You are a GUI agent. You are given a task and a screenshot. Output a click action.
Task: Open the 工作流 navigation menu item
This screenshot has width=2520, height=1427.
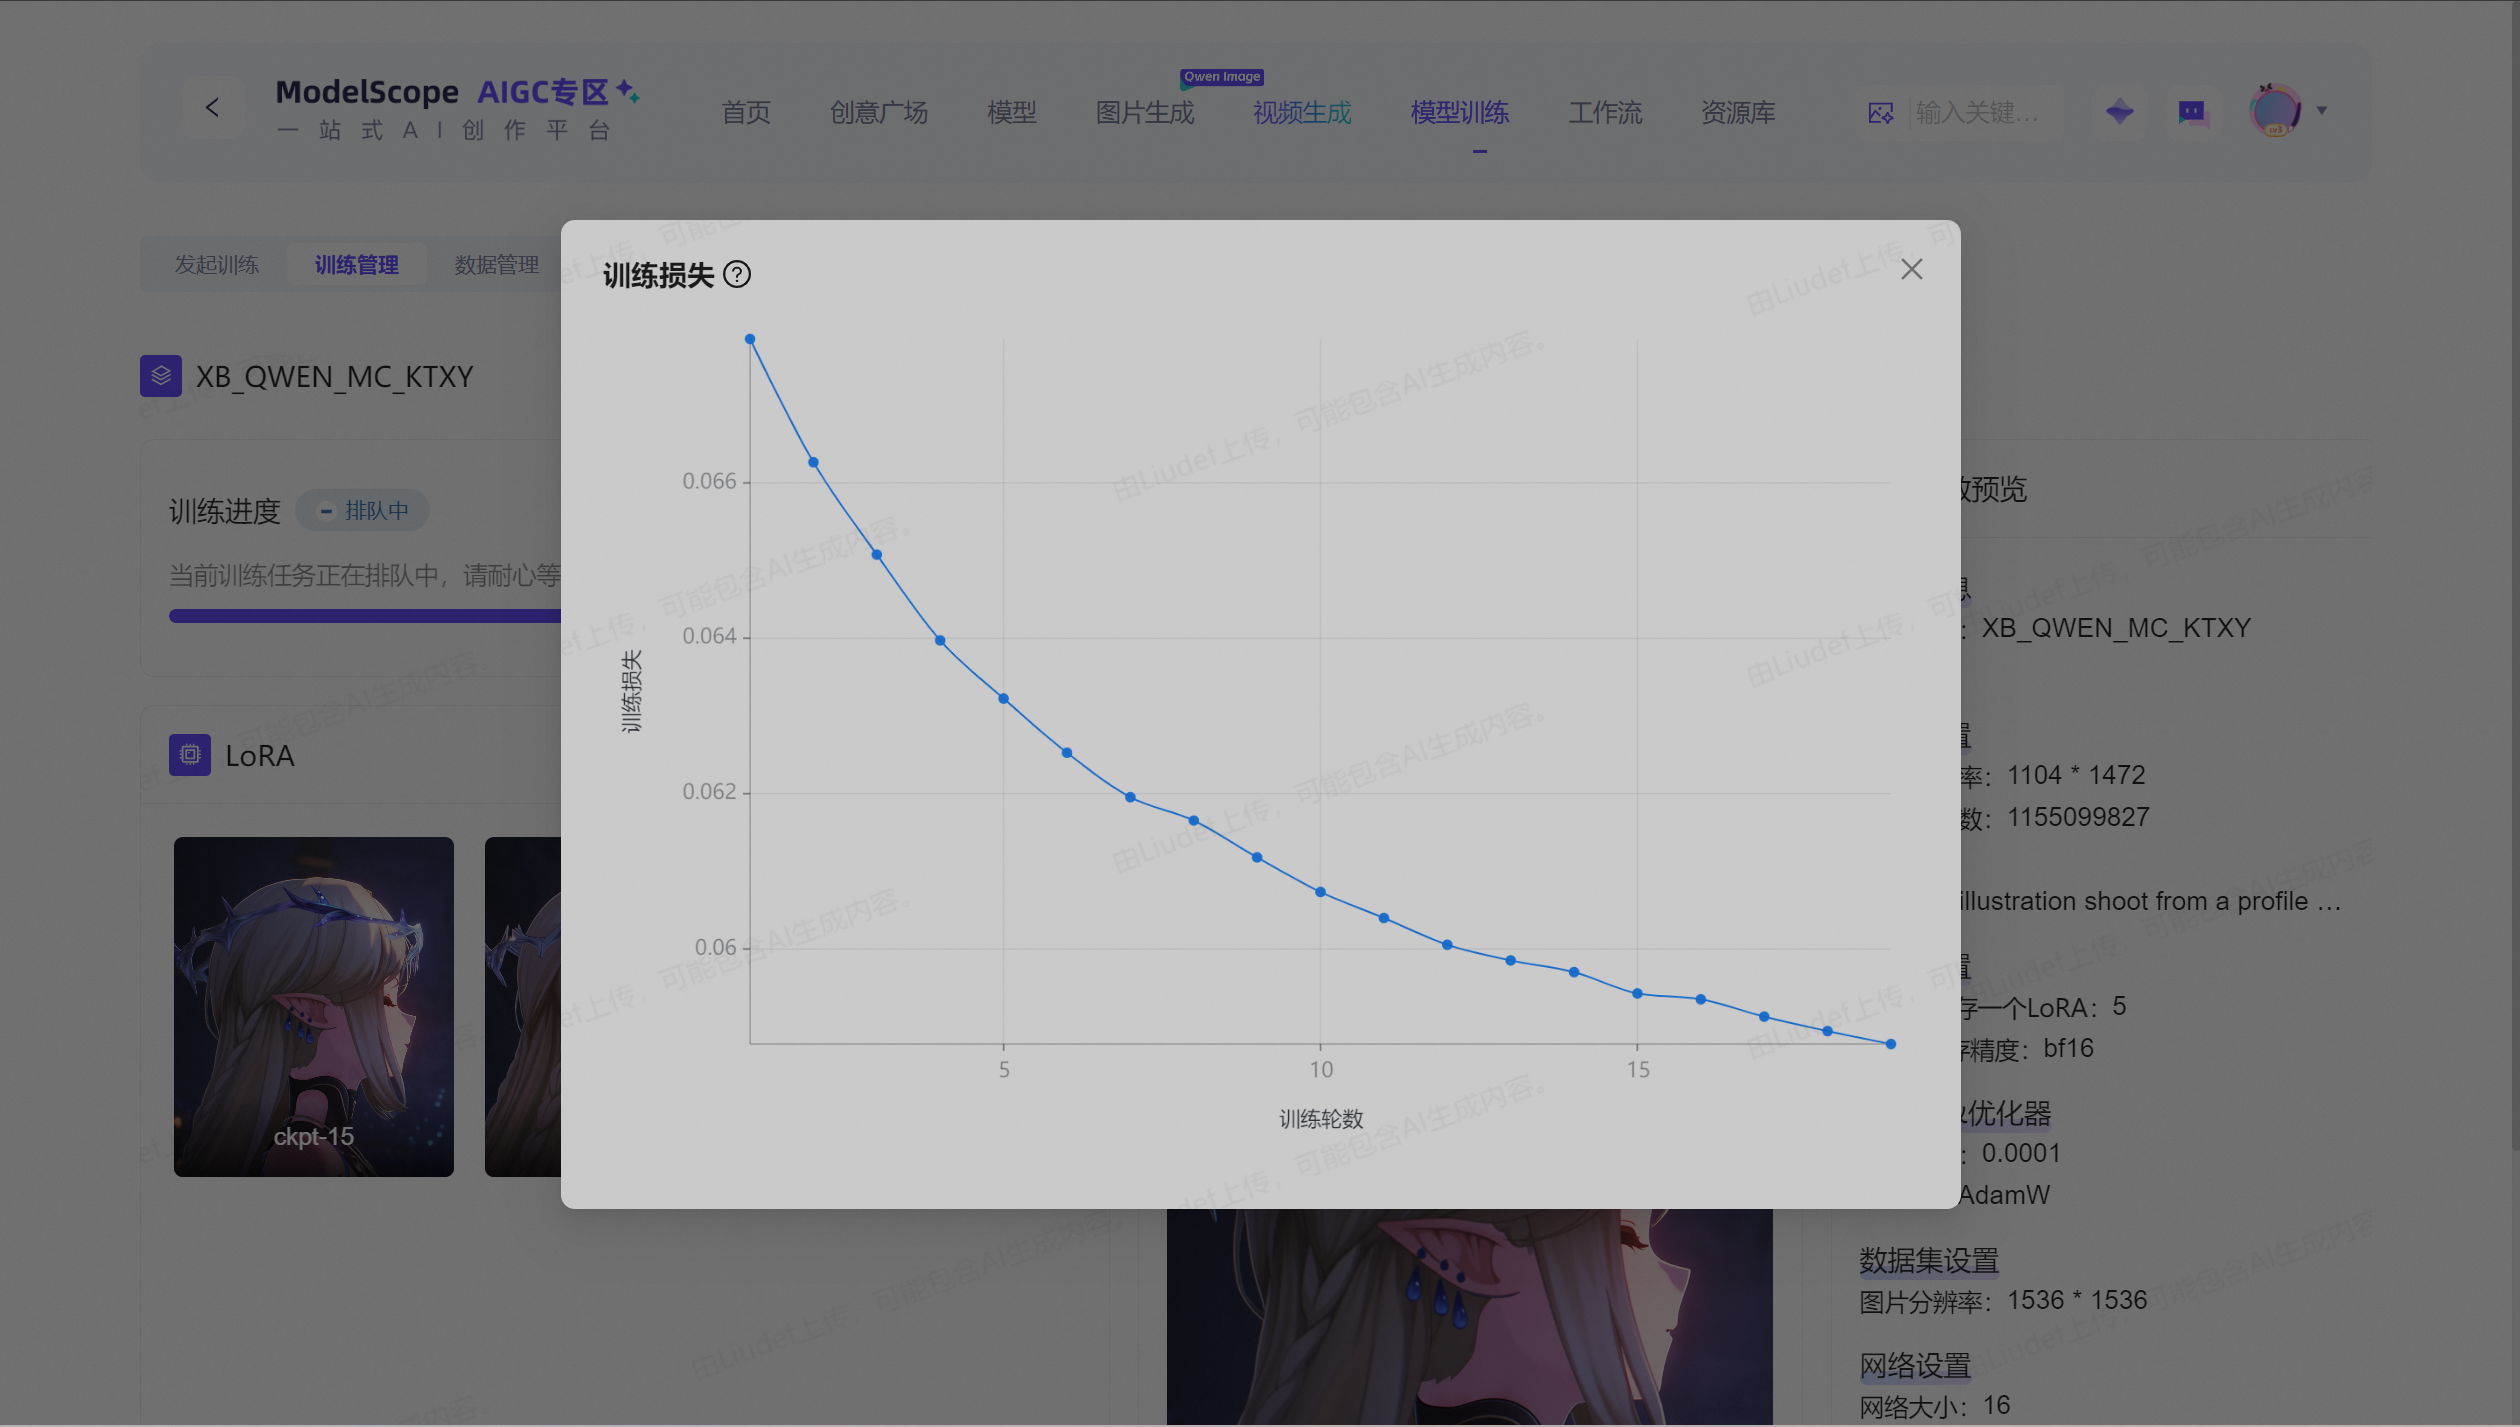tap(1604, 113)
